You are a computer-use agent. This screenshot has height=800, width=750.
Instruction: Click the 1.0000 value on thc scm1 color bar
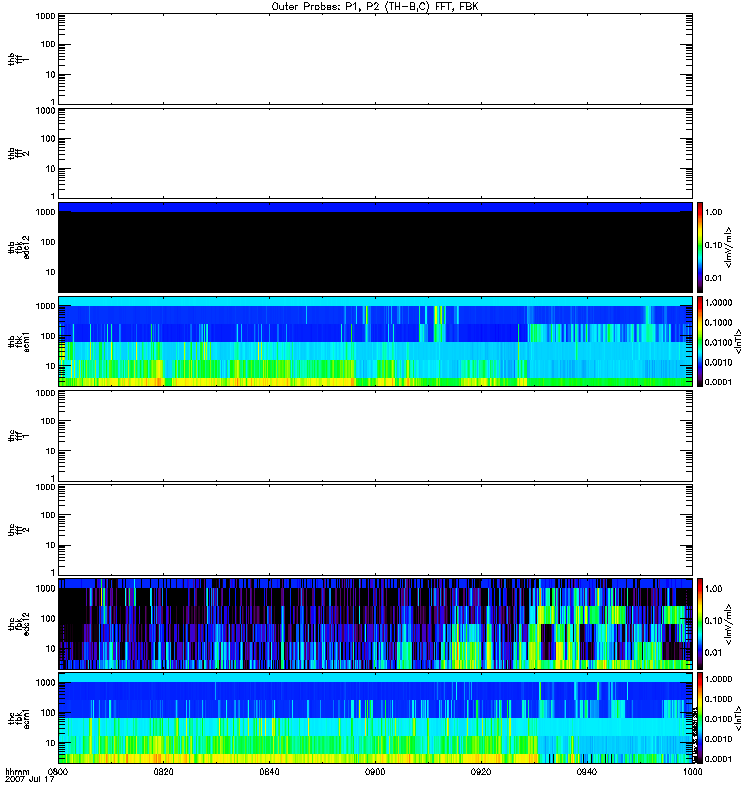(718, 679)
